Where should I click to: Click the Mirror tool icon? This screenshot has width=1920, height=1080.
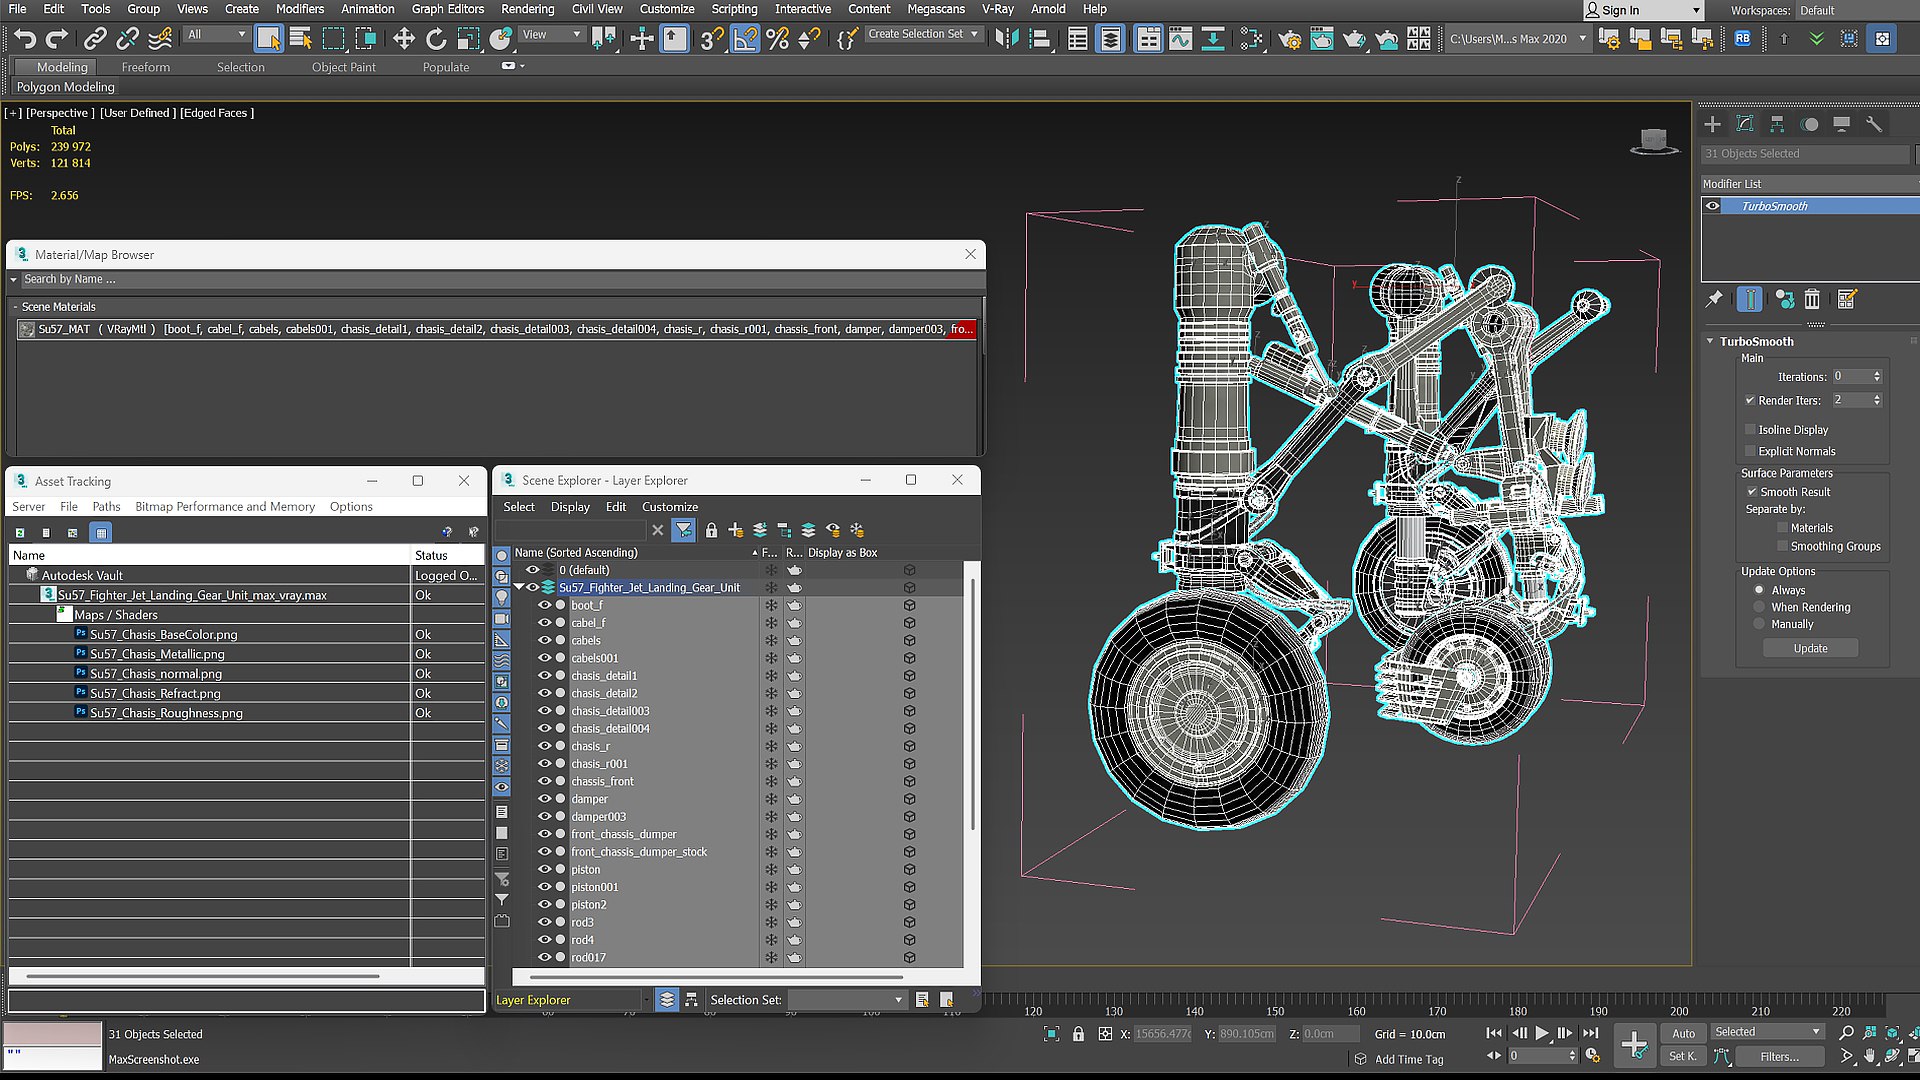click(1007, 39)
